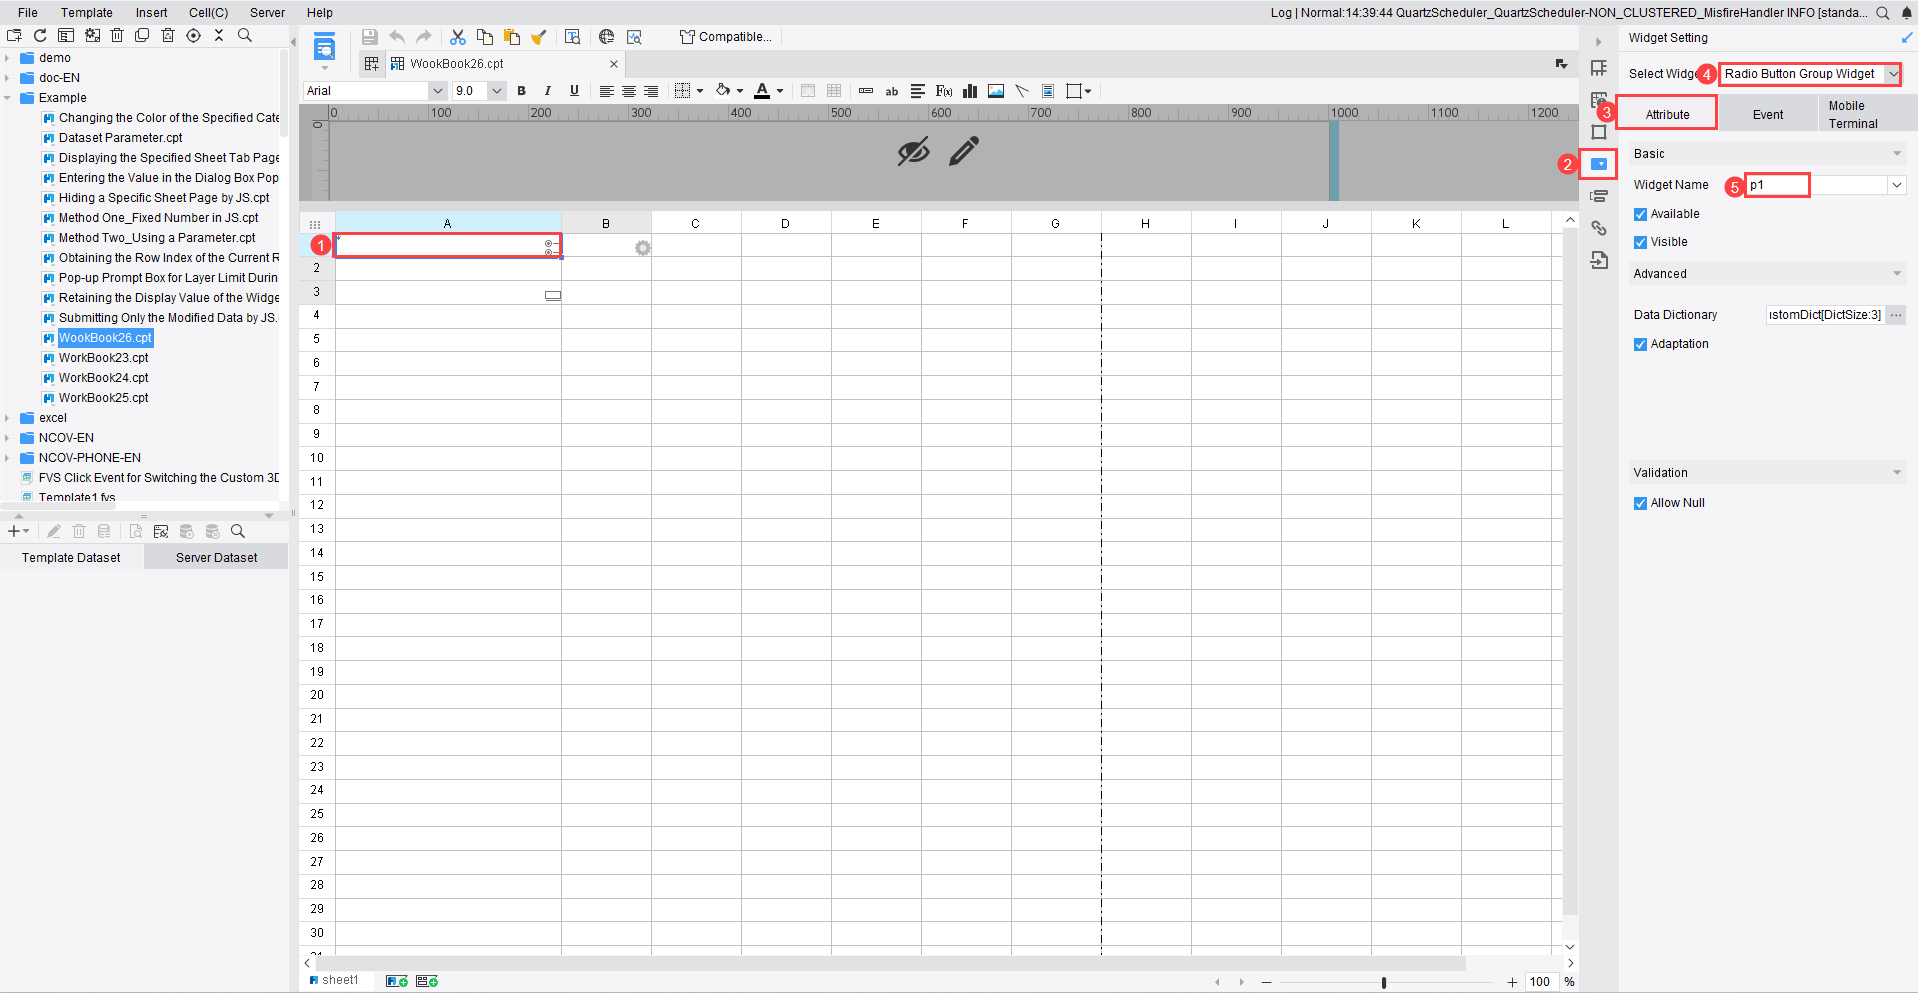Click the add sheet icon next to sheet1
1918x993 pixels.
[397, 981]
